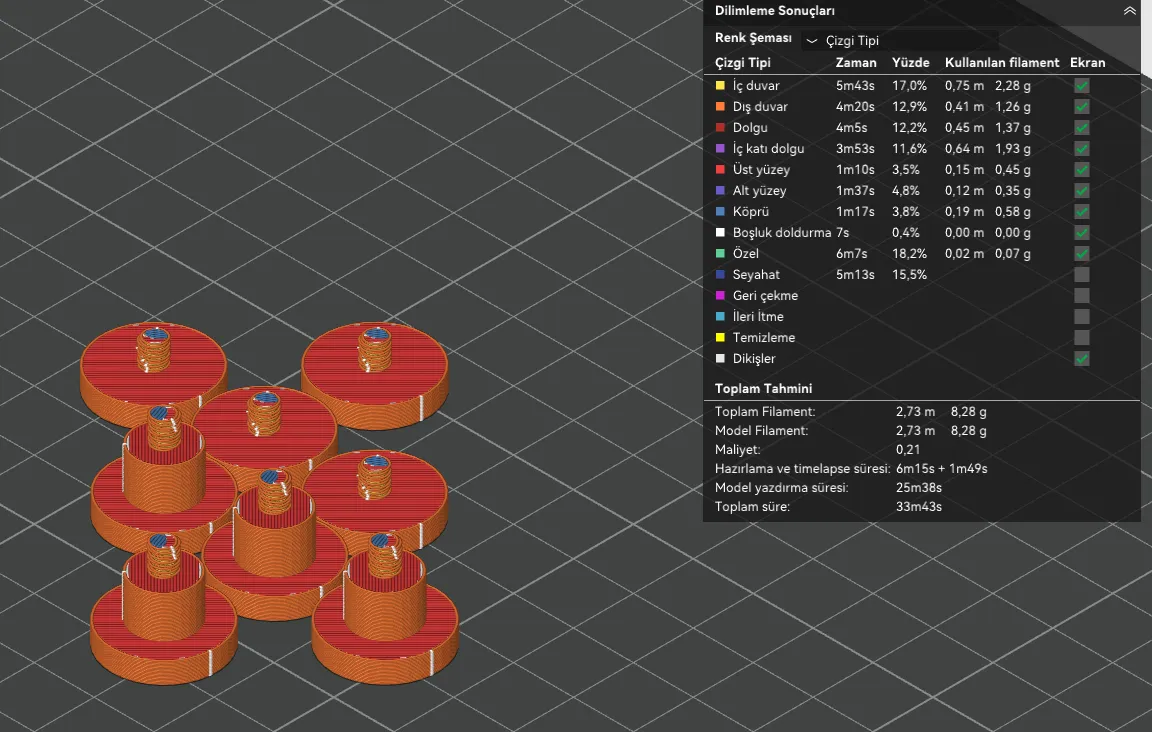The height and width of the screenshot is (732, 1152).
Task: Click the Zaman column header
Action: tap(856, 62)
